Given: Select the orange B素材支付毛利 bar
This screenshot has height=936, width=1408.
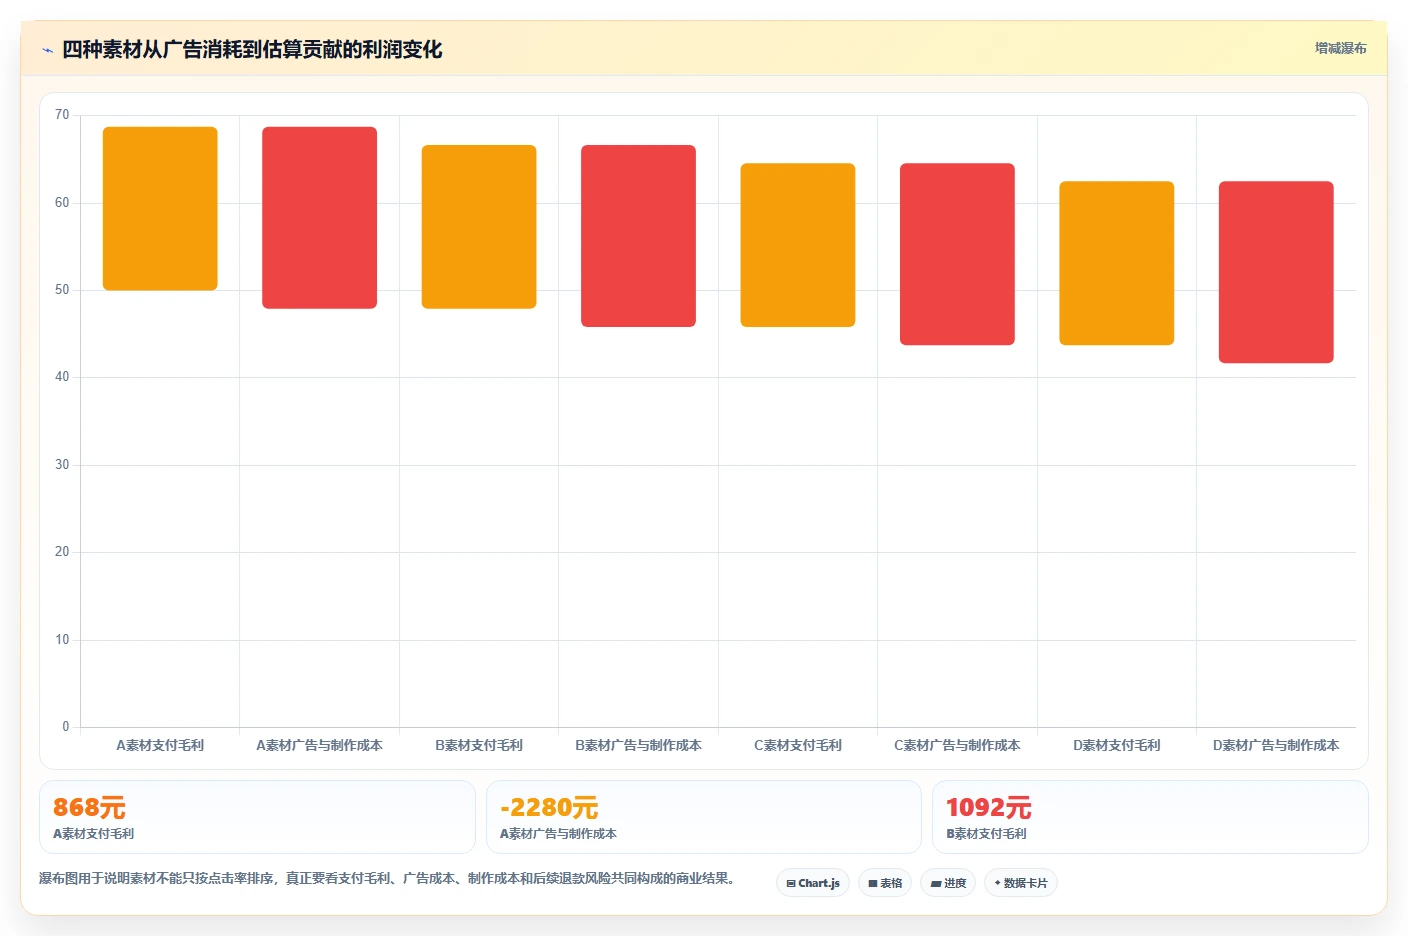Looking at the screenshot, I should (x=479, y=227).
